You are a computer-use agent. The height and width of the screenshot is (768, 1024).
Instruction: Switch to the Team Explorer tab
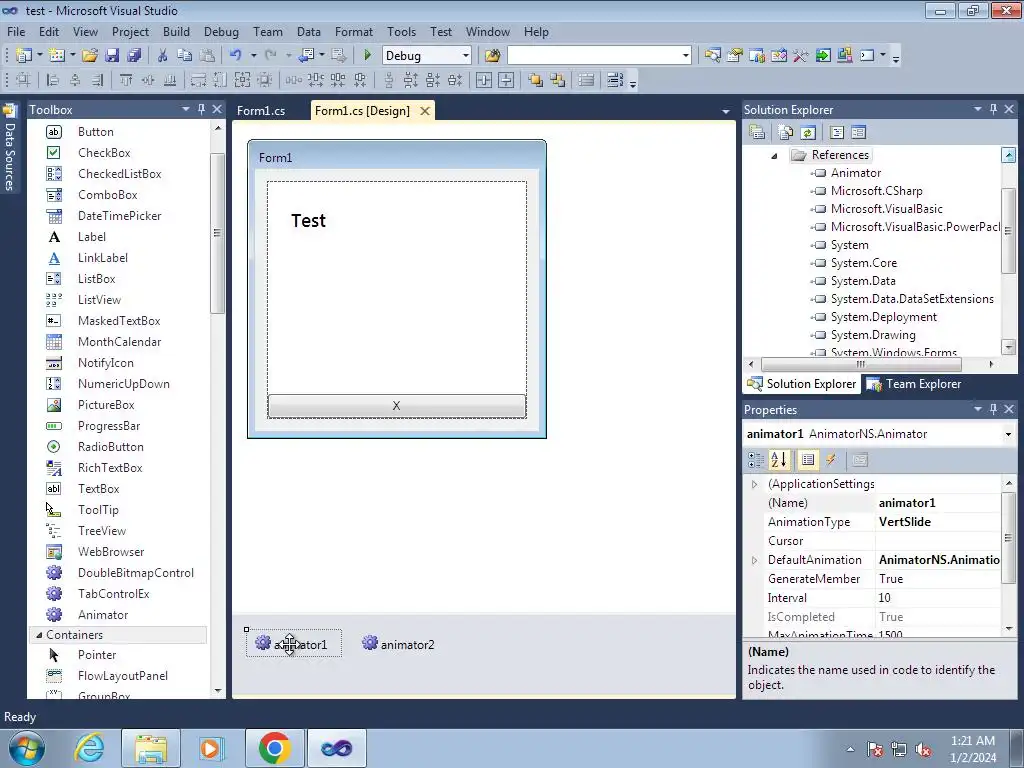914,384
